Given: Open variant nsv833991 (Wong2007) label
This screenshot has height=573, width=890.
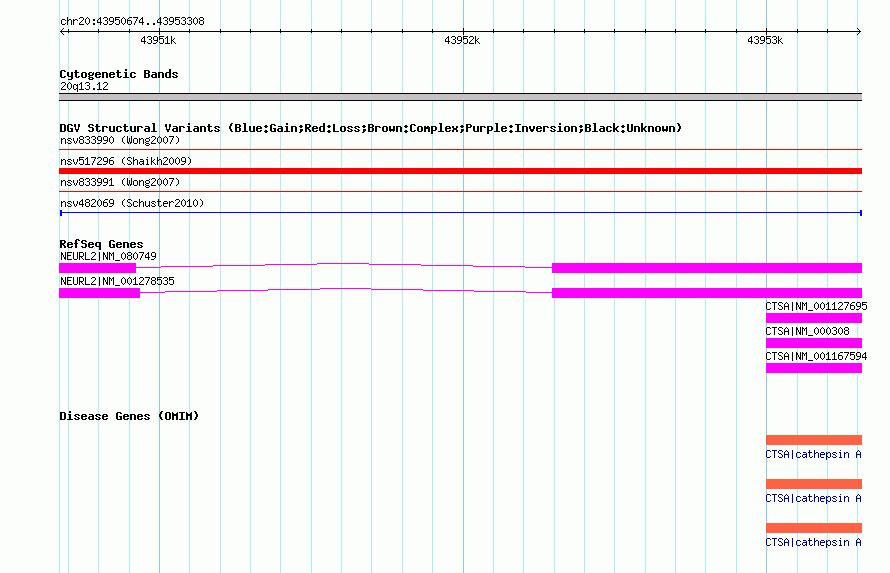Looking at the screenshot, I should pyautogui.click(x=120, y=182).
